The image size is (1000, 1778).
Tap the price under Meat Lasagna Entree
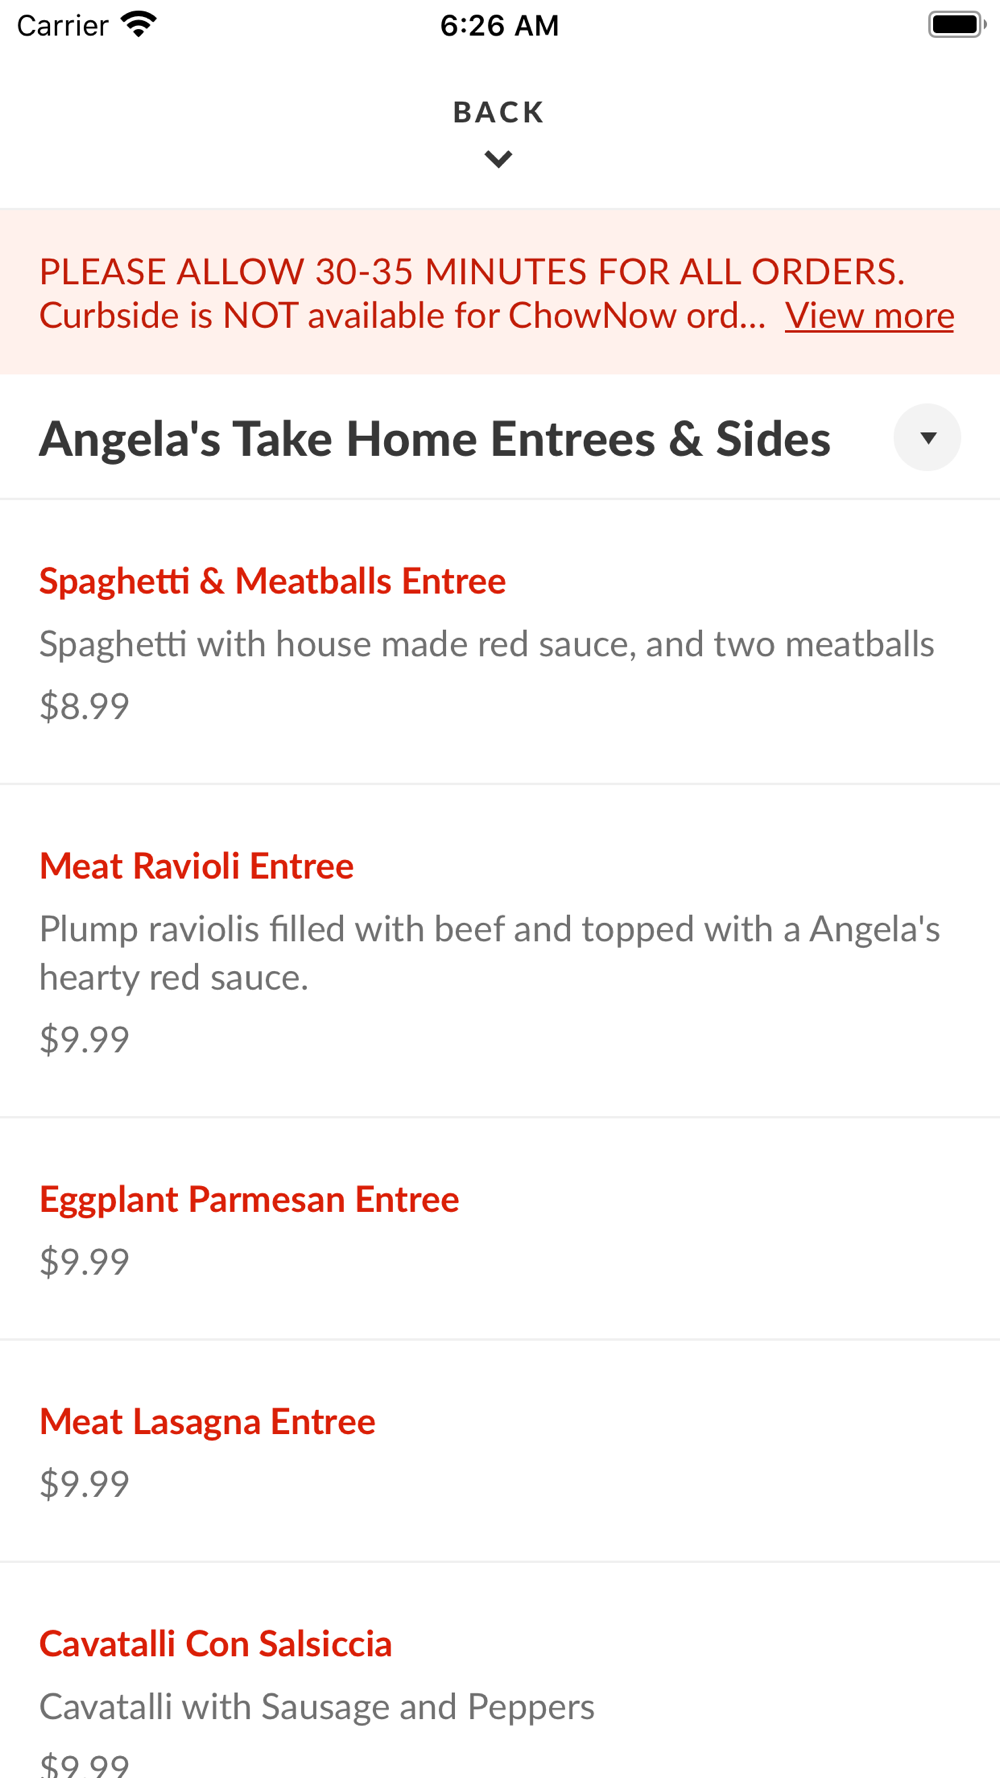84,1483
